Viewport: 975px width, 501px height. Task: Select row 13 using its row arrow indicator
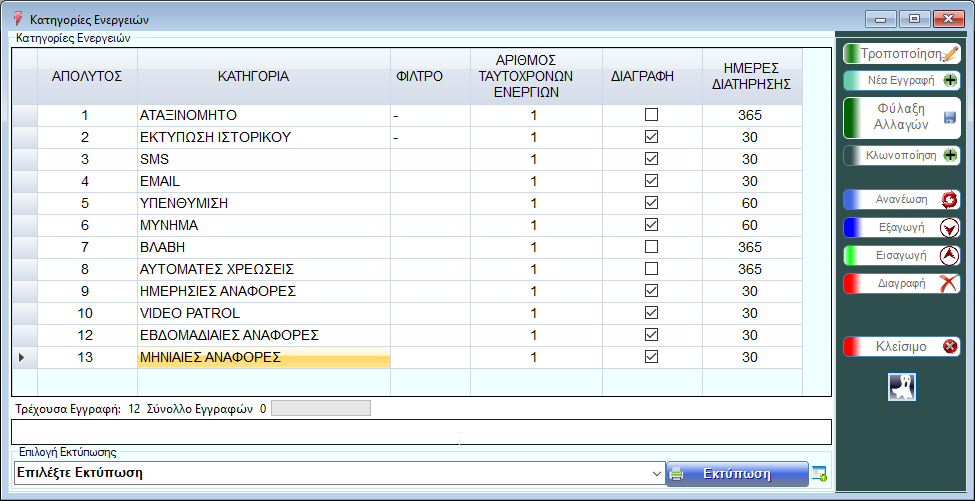(x=24, y=357)
